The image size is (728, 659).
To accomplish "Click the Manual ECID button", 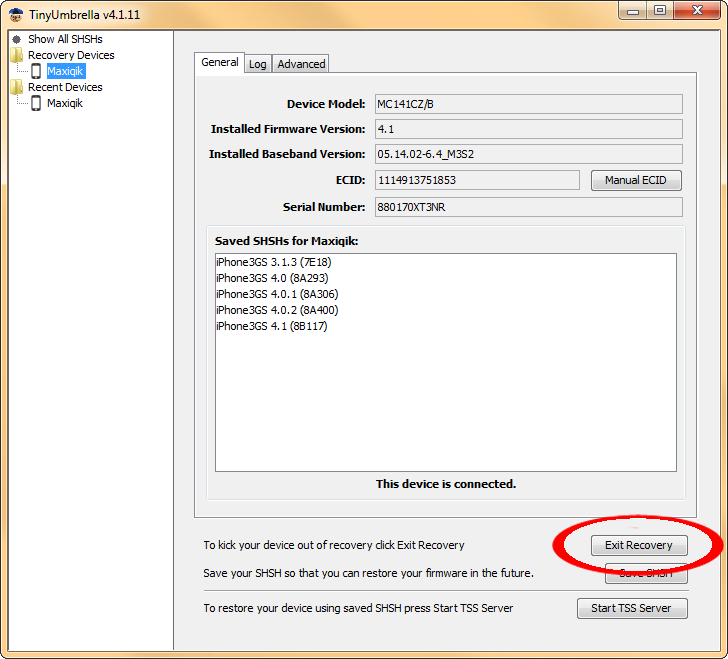I will coord(636,180).
